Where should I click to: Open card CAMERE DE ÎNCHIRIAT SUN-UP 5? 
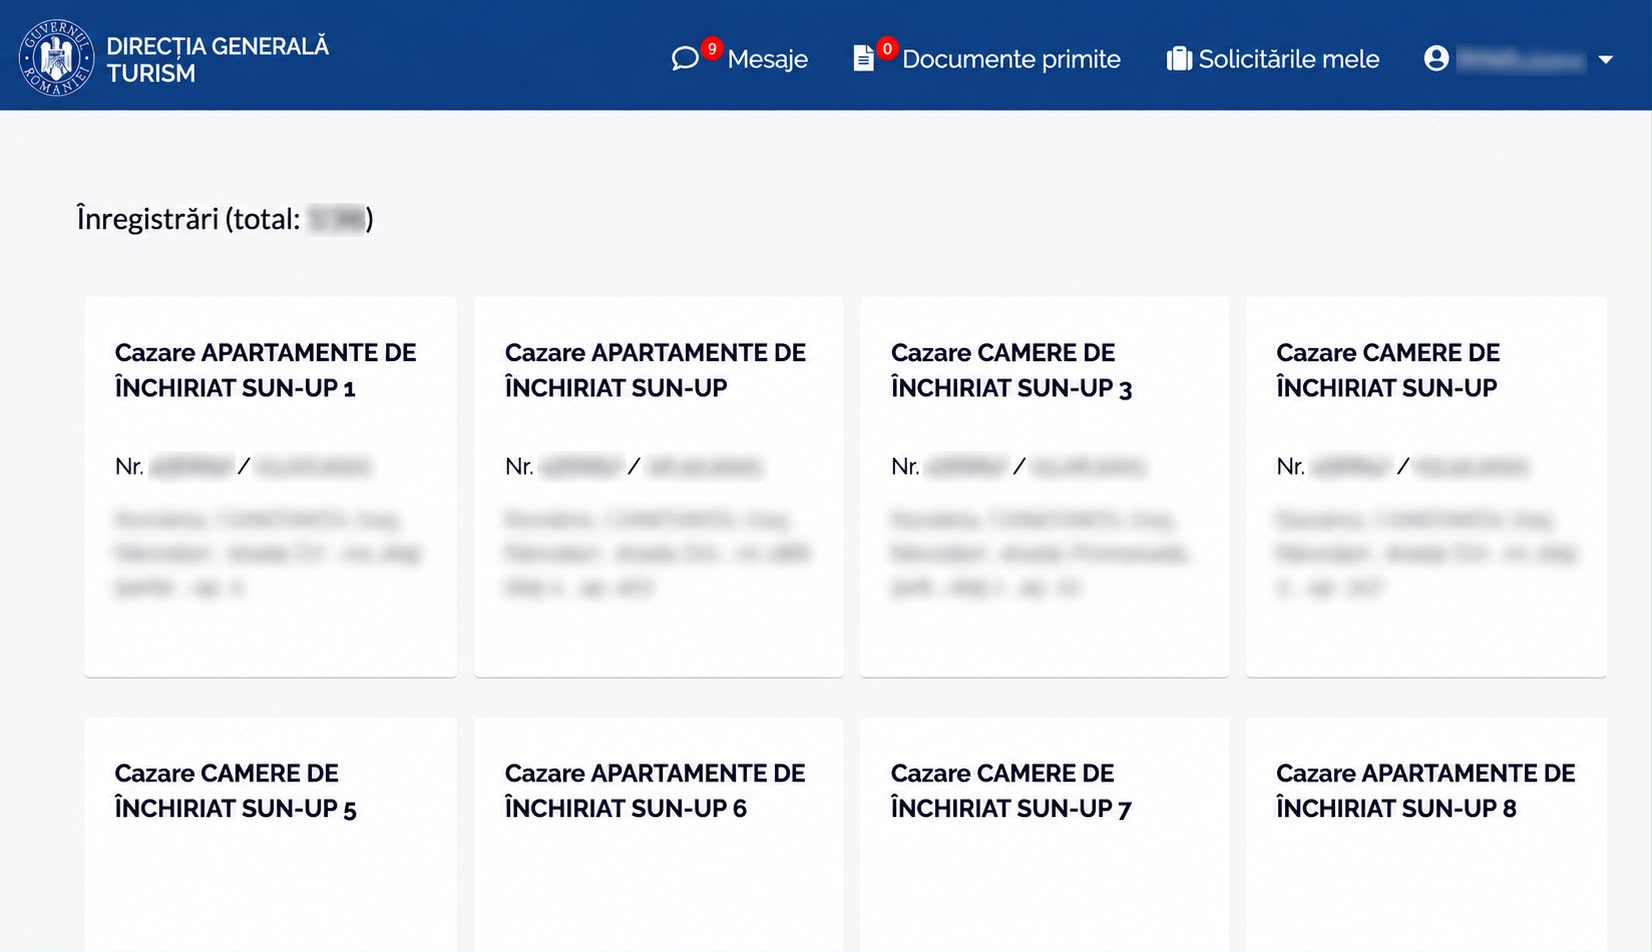click(x=271, y=835)
